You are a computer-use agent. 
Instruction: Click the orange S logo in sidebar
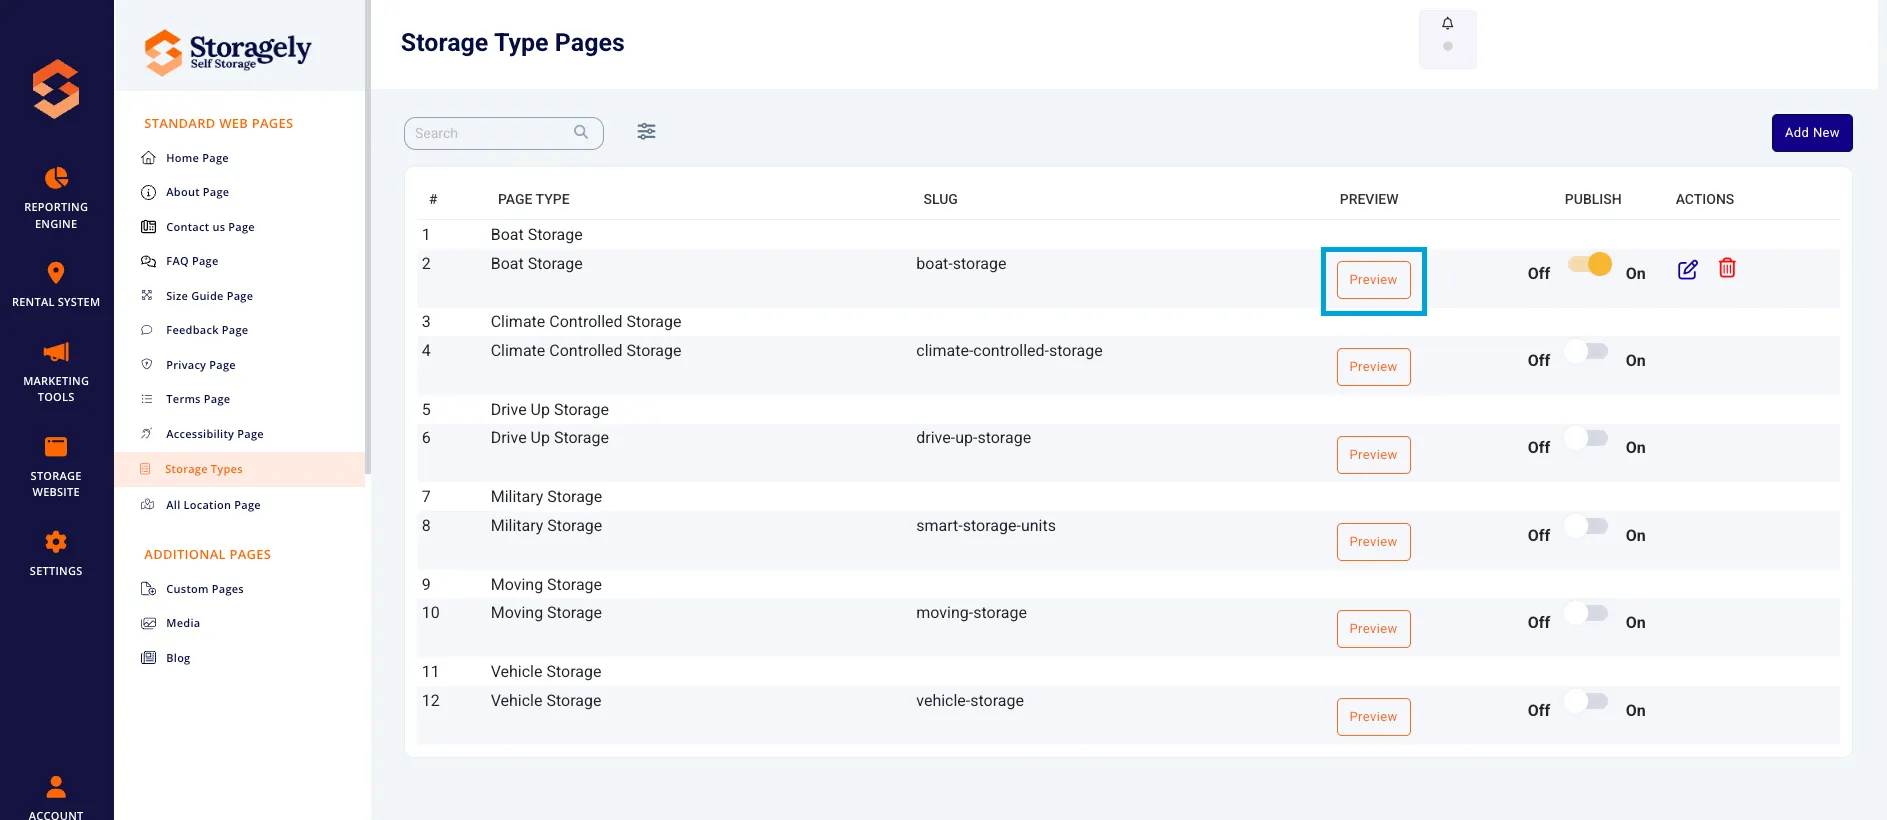point(56,89)
